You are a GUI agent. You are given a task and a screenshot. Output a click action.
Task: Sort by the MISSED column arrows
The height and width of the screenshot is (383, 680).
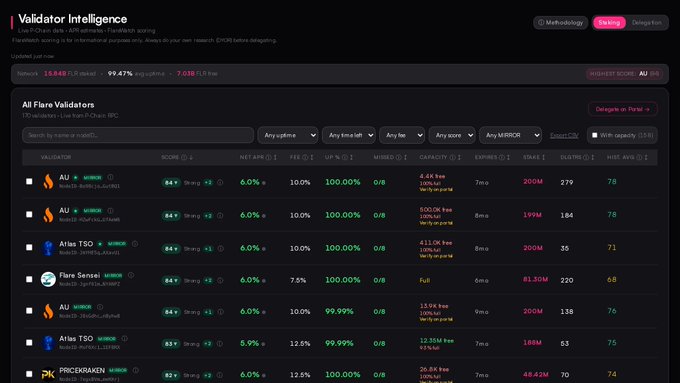tap(405, 157)
